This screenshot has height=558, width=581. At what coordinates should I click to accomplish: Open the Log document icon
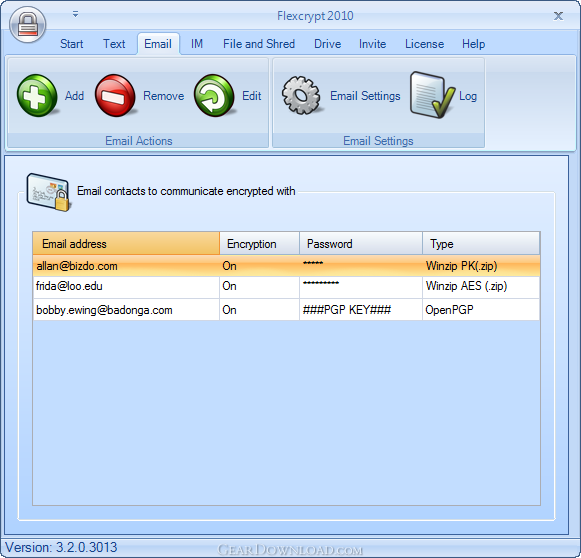432,95
